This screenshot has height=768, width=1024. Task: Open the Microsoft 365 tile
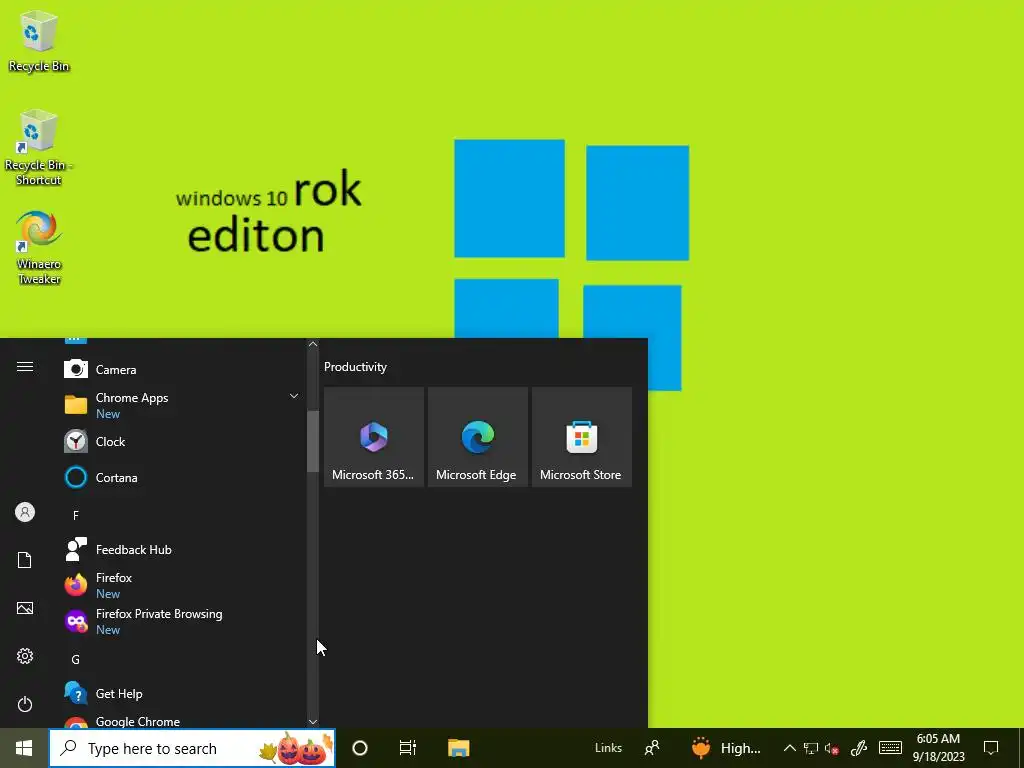point(374,437)
